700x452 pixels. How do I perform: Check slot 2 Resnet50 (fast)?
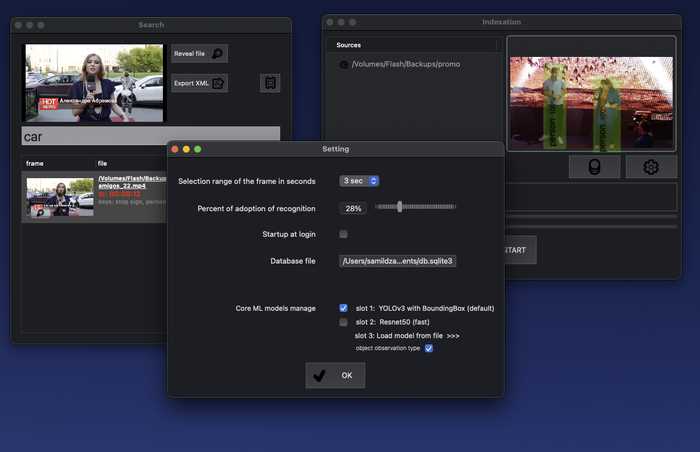coord(343,322)
